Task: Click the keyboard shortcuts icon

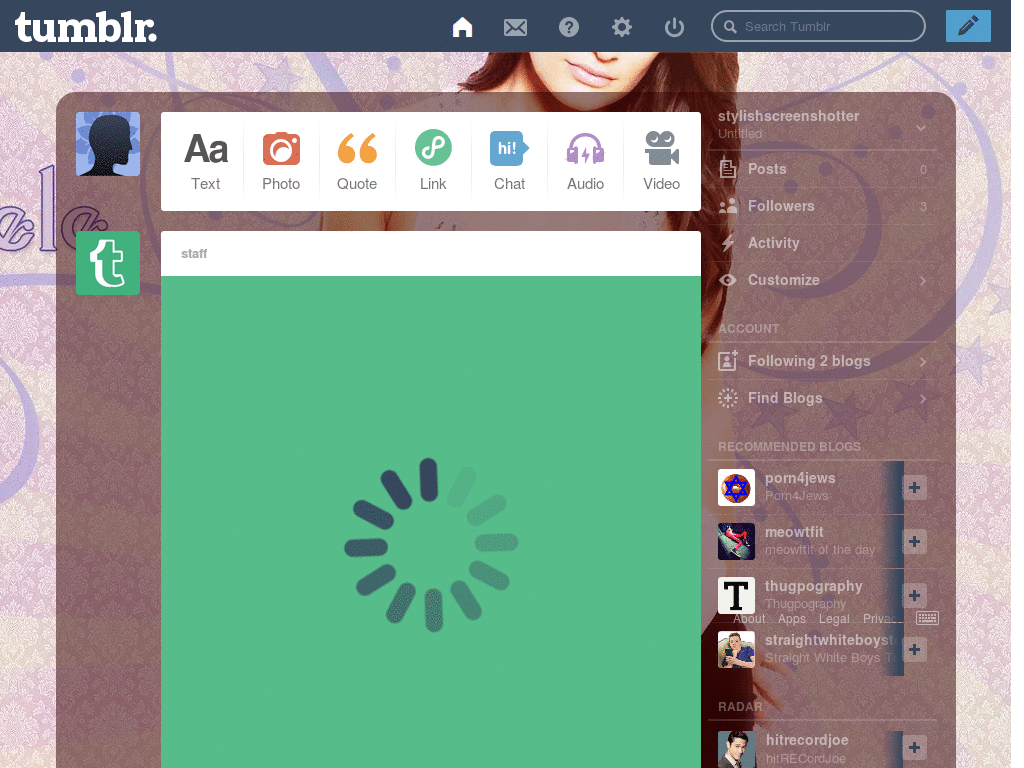Action: pos(927,618)
